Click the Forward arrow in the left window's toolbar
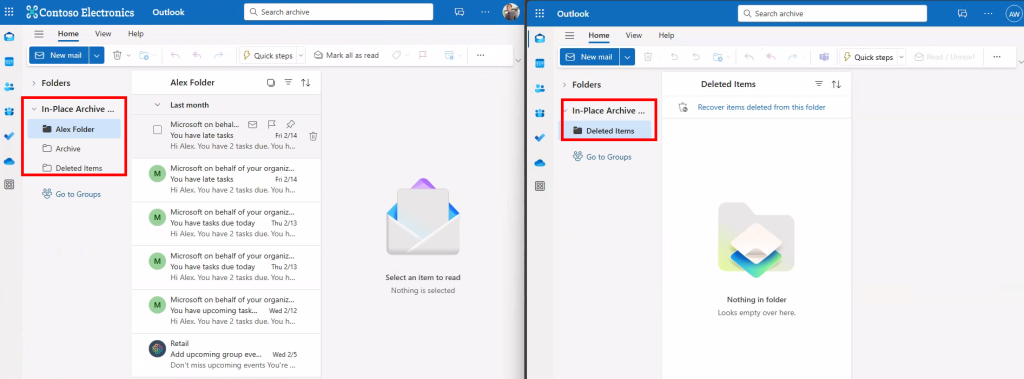The height and width of the screenshot is (379, 1024). (219, 56)
